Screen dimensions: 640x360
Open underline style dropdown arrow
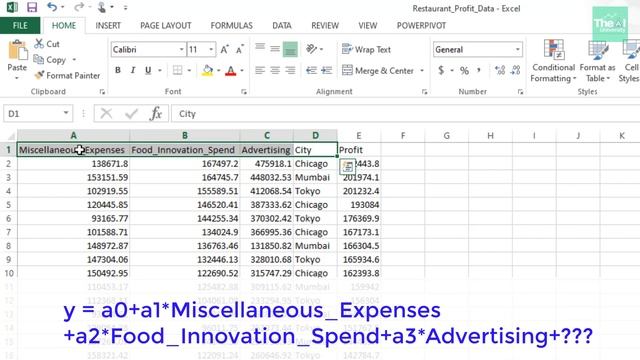[160, 71]
